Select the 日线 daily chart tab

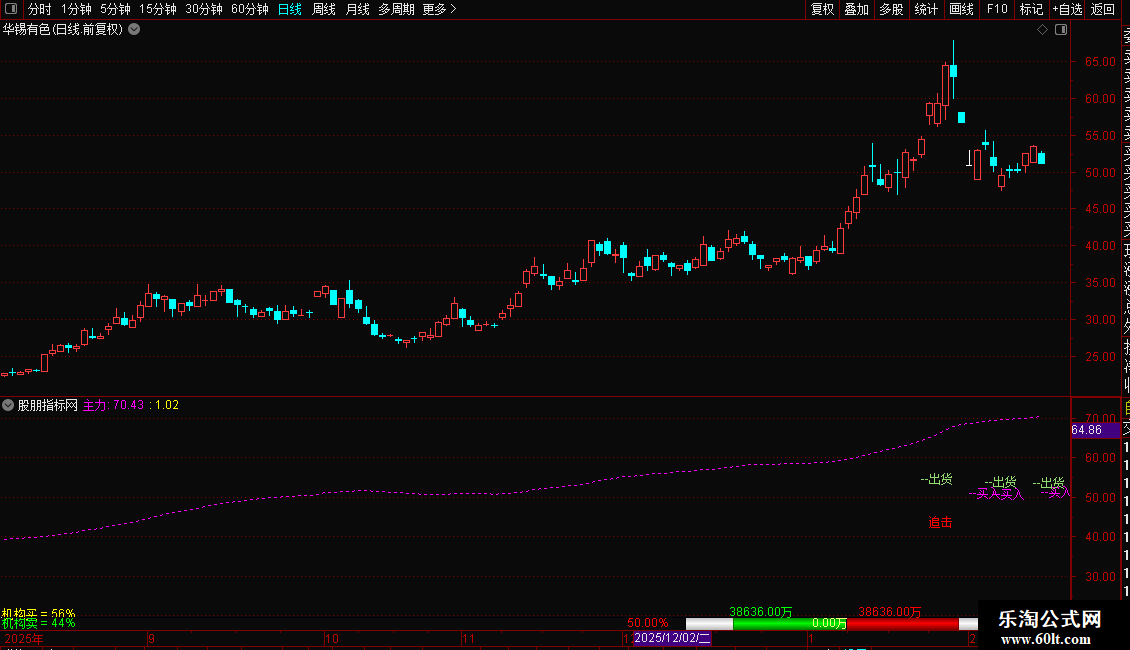290,9
